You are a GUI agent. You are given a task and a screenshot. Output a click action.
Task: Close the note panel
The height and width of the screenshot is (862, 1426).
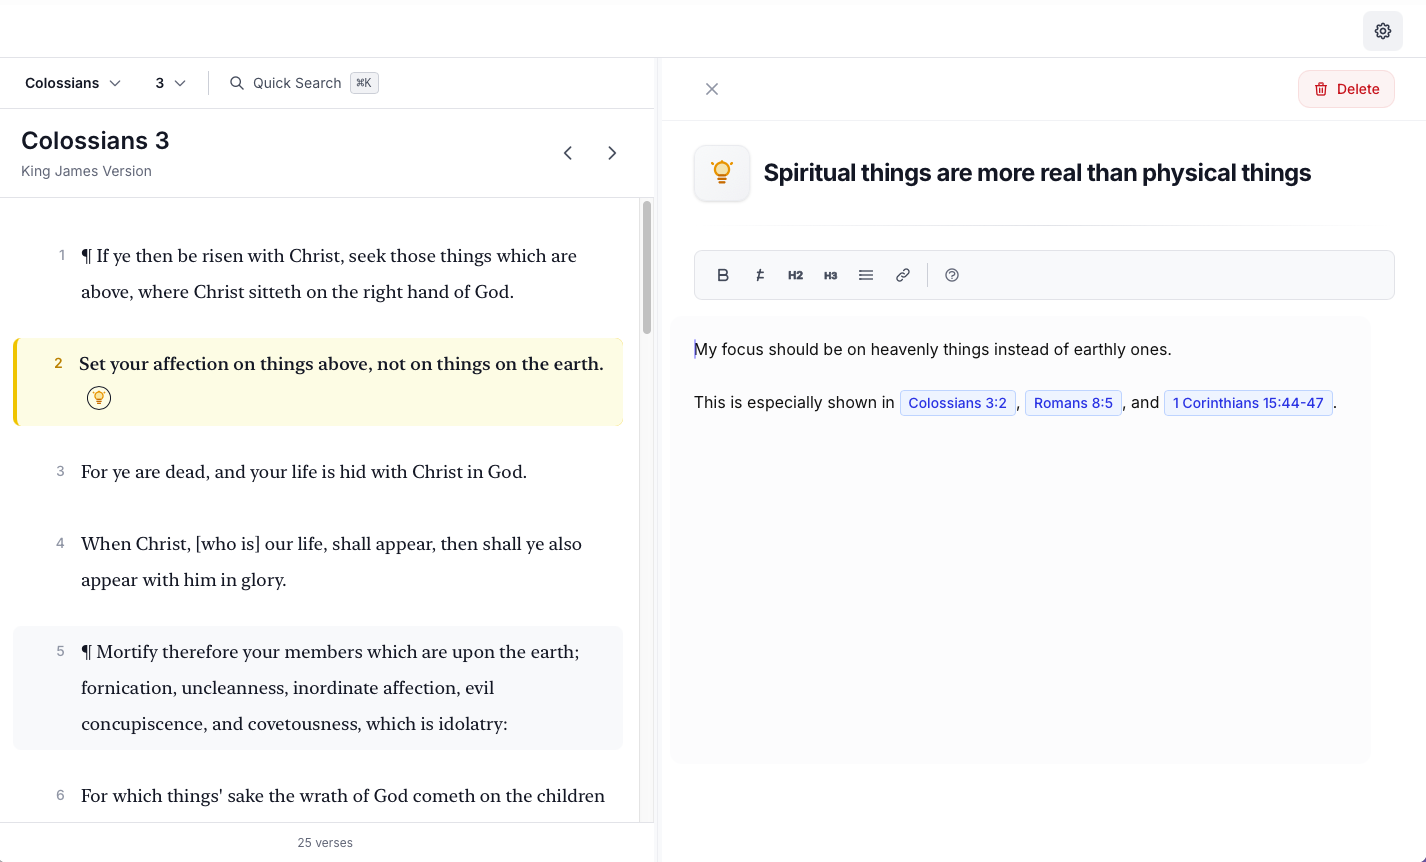[712, 88]
